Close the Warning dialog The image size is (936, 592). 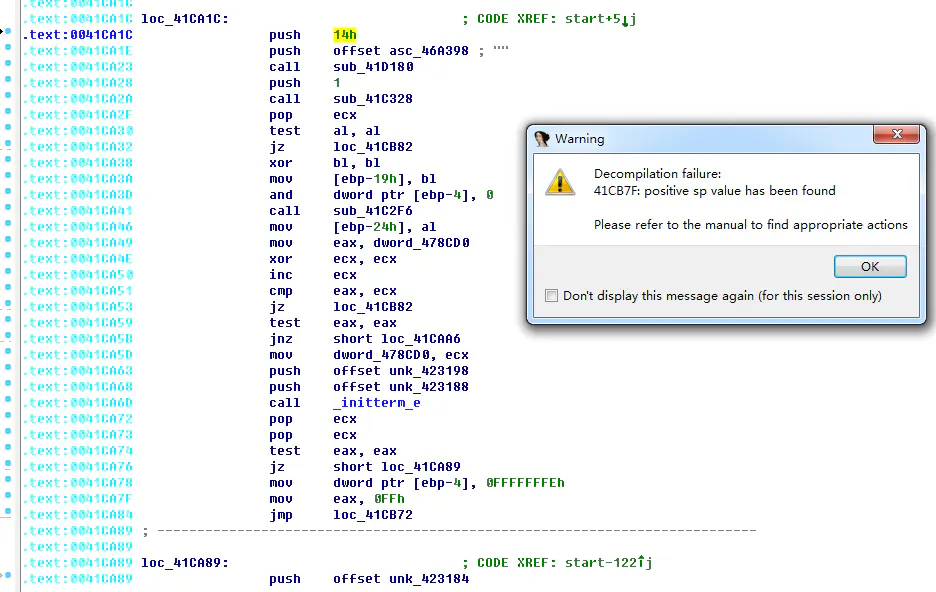897,133
